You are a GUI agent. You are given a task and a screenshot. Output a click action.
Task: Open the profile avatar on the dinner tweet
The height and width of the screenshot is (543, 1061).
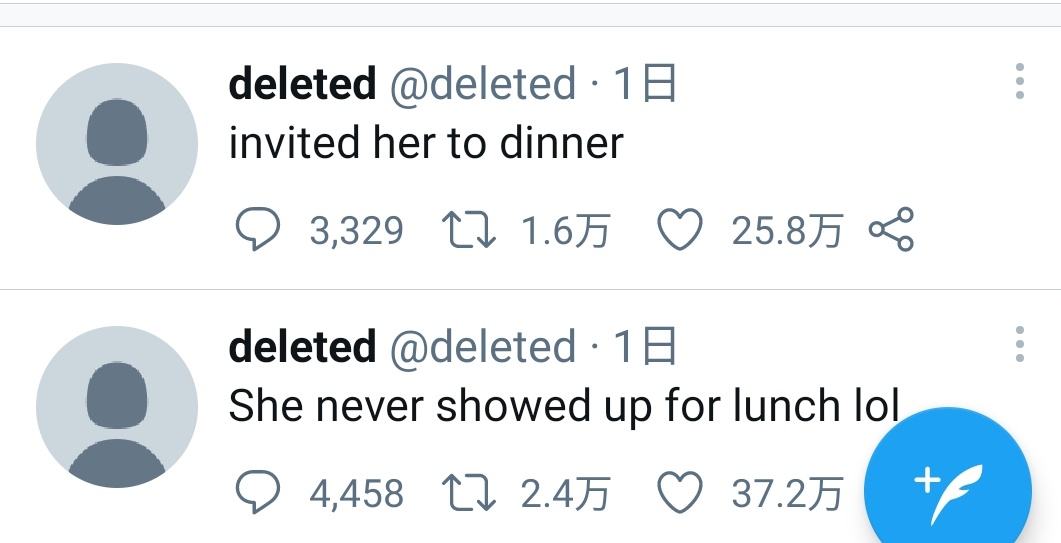coord(117,144)
